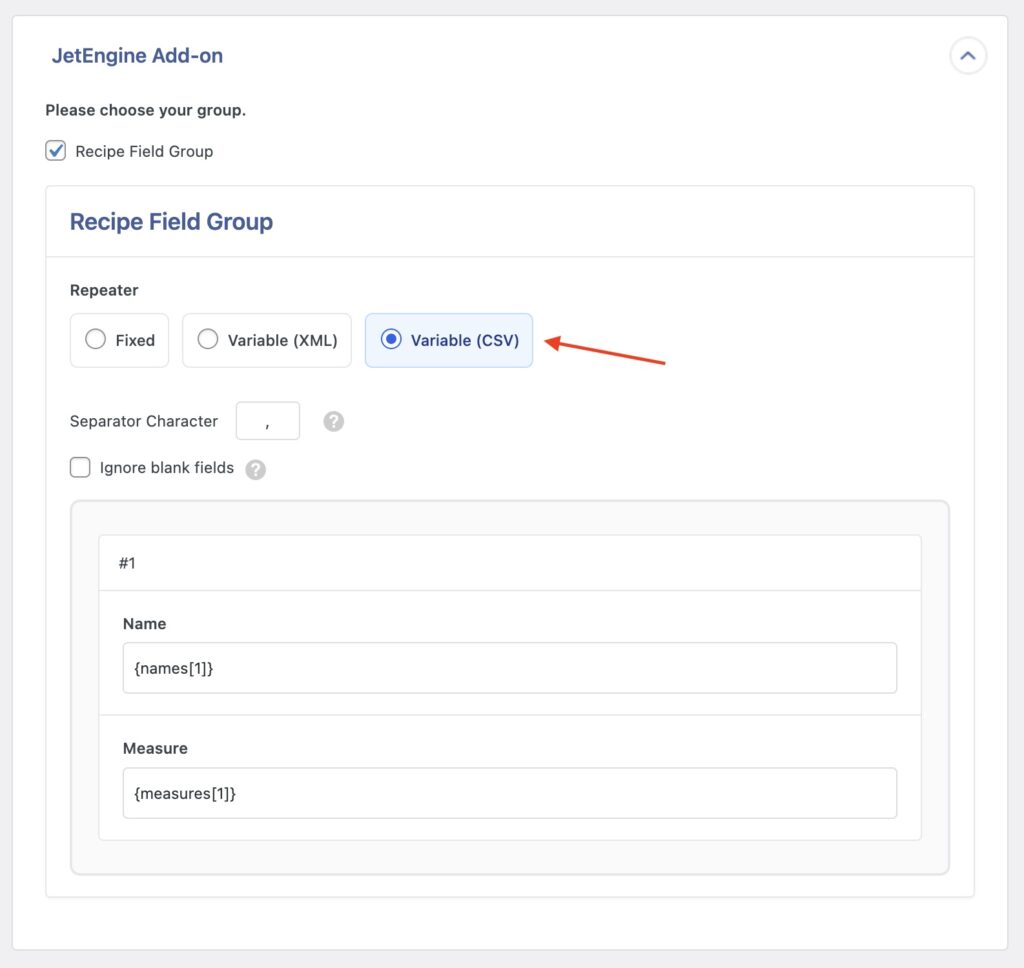Click the Recipe Field Group section title

point(170,221)
